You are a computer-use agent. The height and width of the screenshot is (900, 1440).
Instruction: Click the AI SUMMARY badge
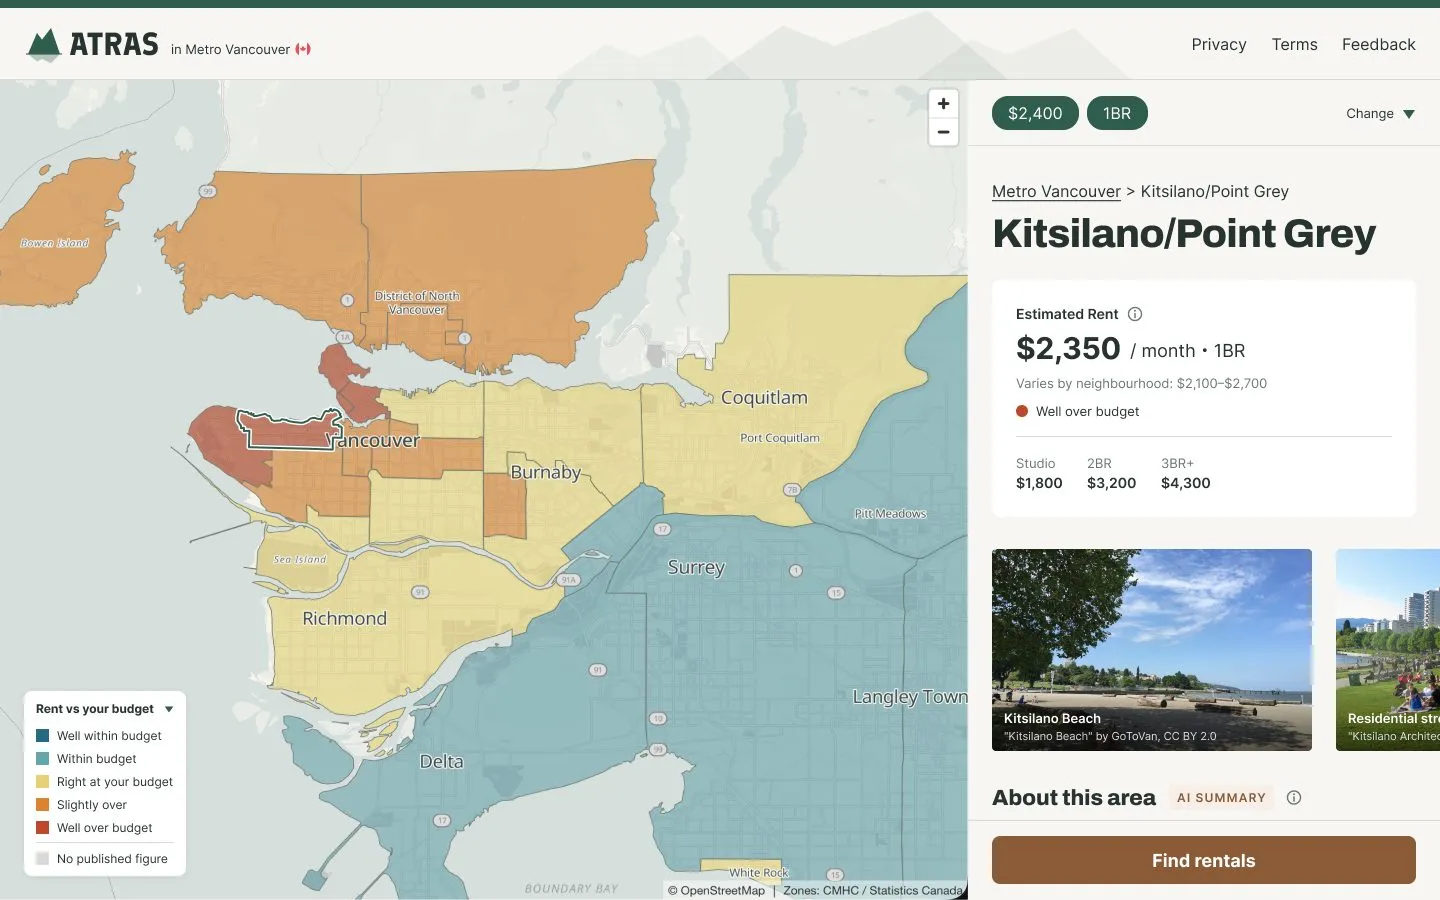1221,798
